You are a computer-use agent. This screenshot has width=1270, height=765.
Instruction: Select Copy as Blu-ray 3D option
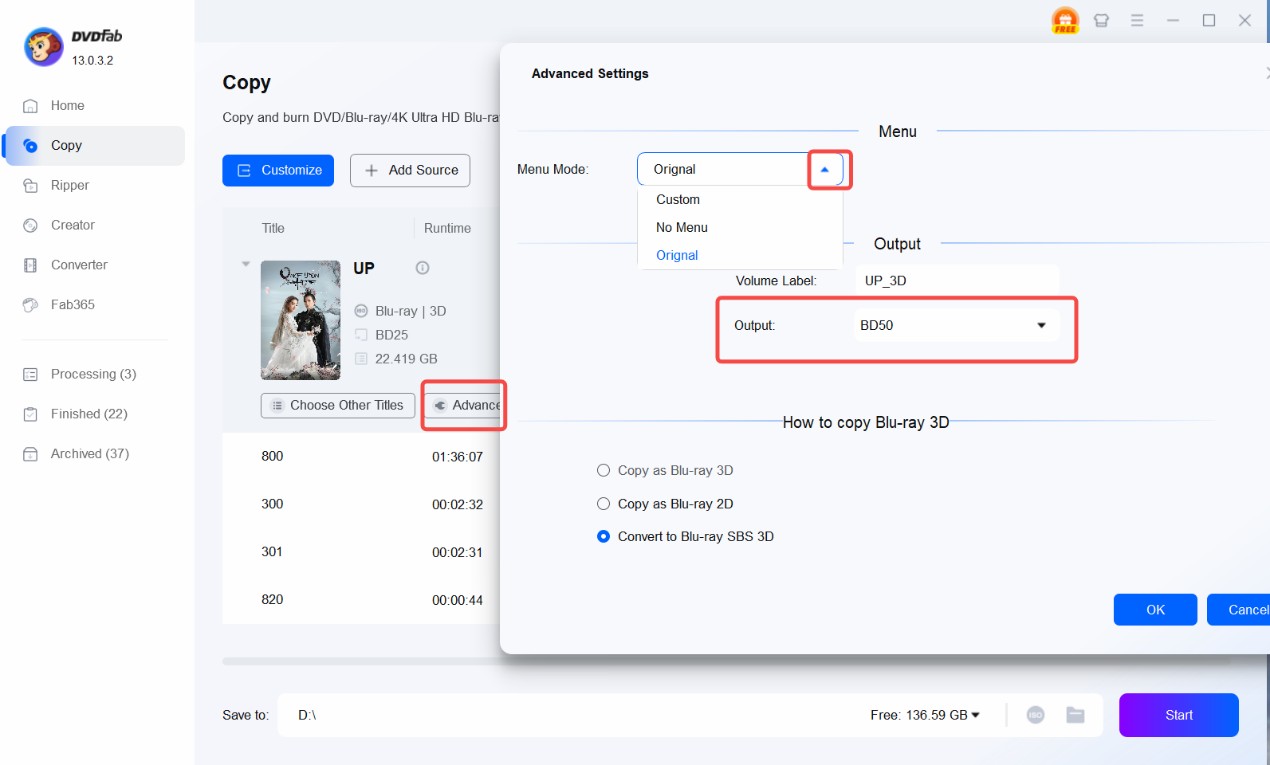(x=603, y=470)
